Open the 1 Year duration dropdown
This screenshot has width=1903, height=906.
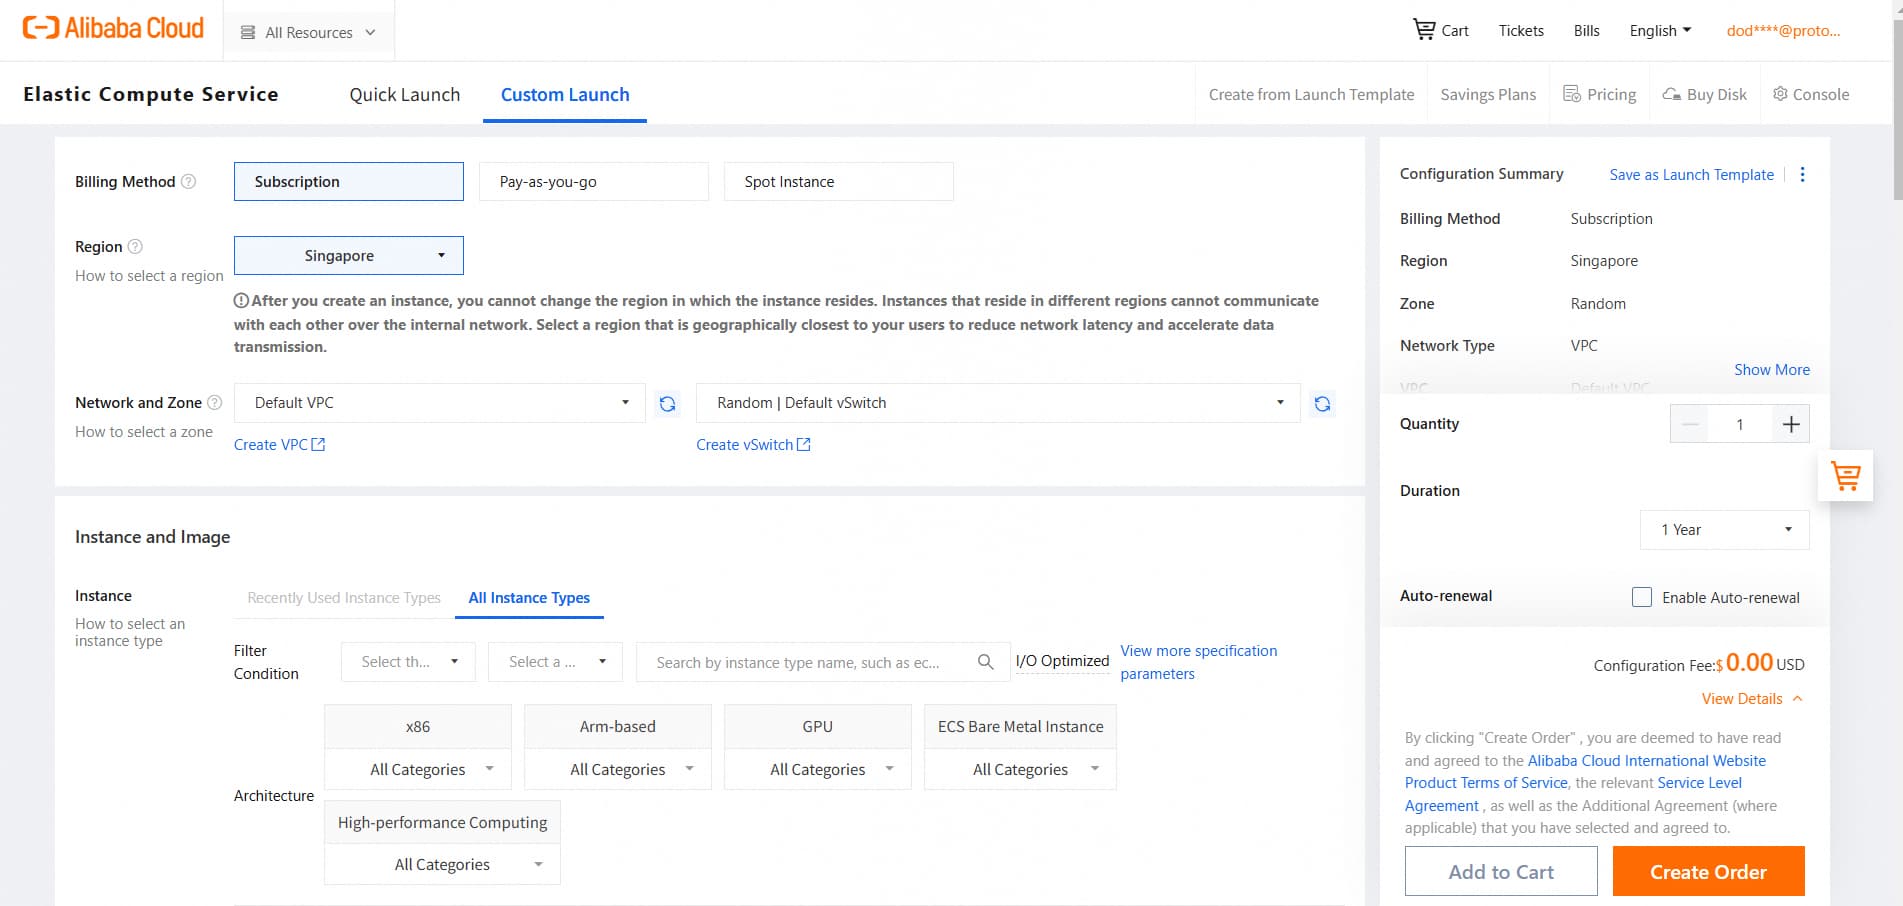1724,530
